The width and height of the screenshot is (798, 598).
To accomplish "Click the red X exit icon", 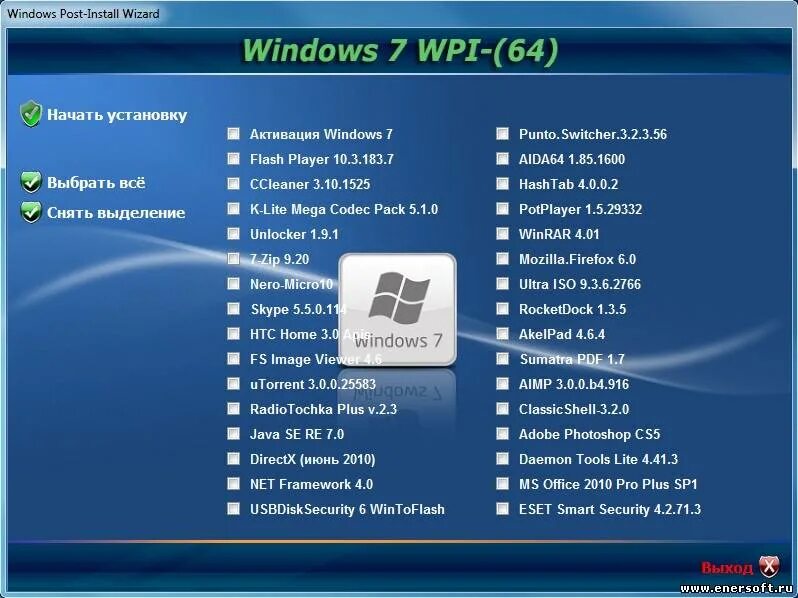I will pyautogui.click(x=769, y=566).
